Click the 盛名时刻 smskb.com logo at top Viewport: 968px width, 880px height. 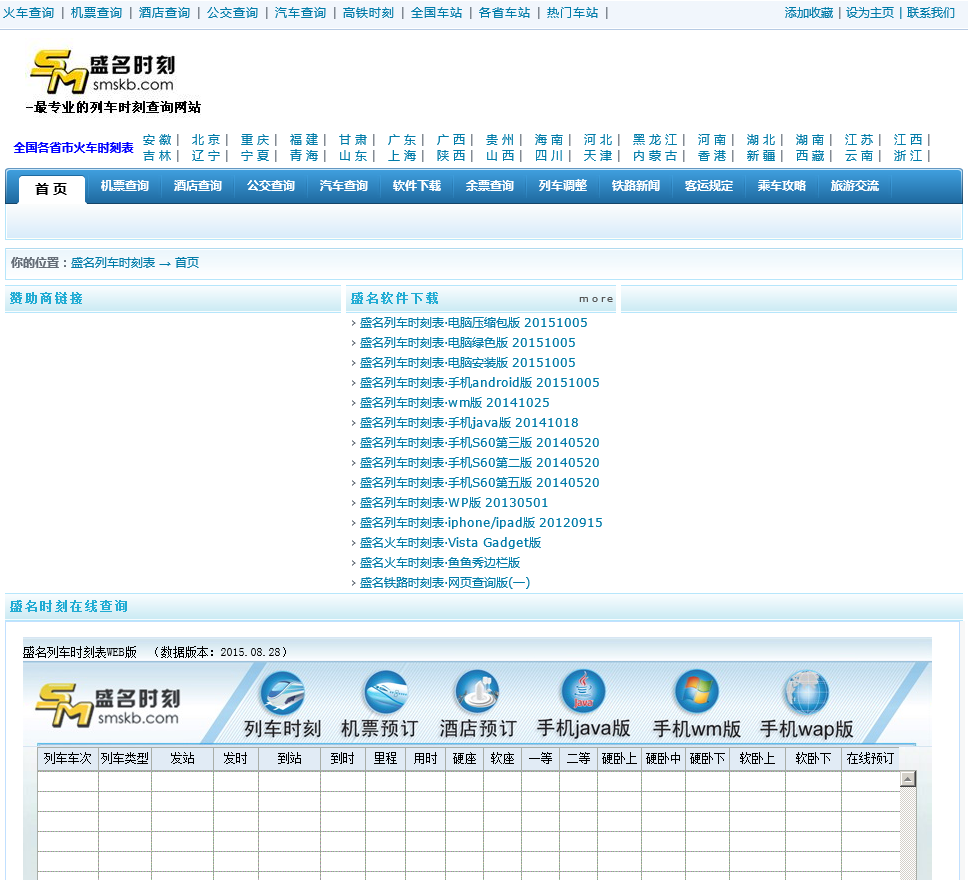(102, 72)
